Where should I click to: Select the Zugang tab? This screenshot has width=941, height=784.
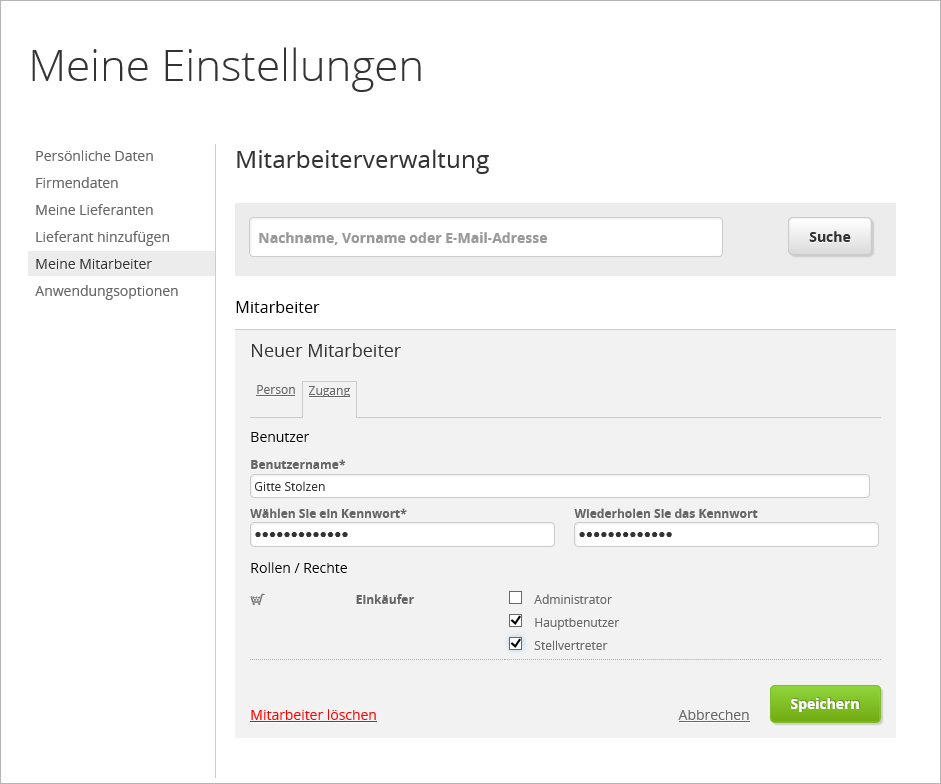(x=329, y=391)
